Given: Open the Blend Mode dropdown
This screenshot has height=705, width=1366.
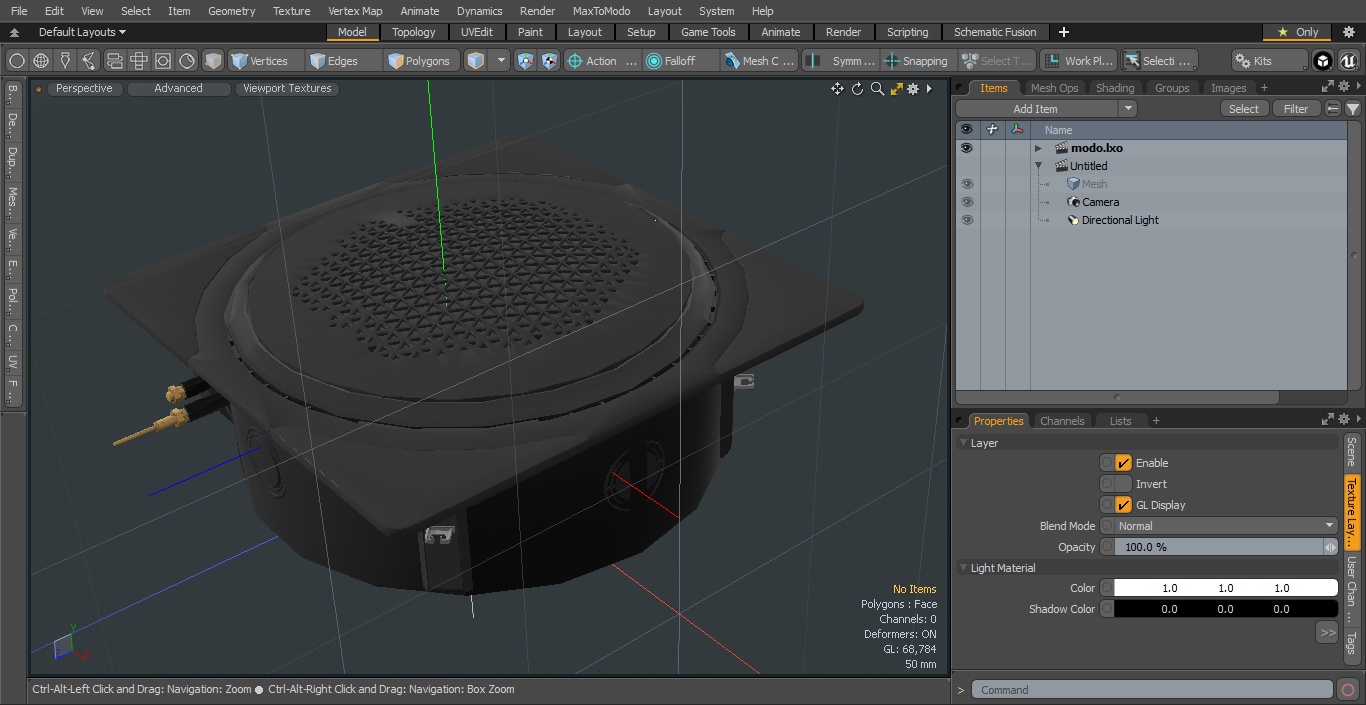Looking at the screenshot, I should pyautogui.click(x=1218, y=526).
